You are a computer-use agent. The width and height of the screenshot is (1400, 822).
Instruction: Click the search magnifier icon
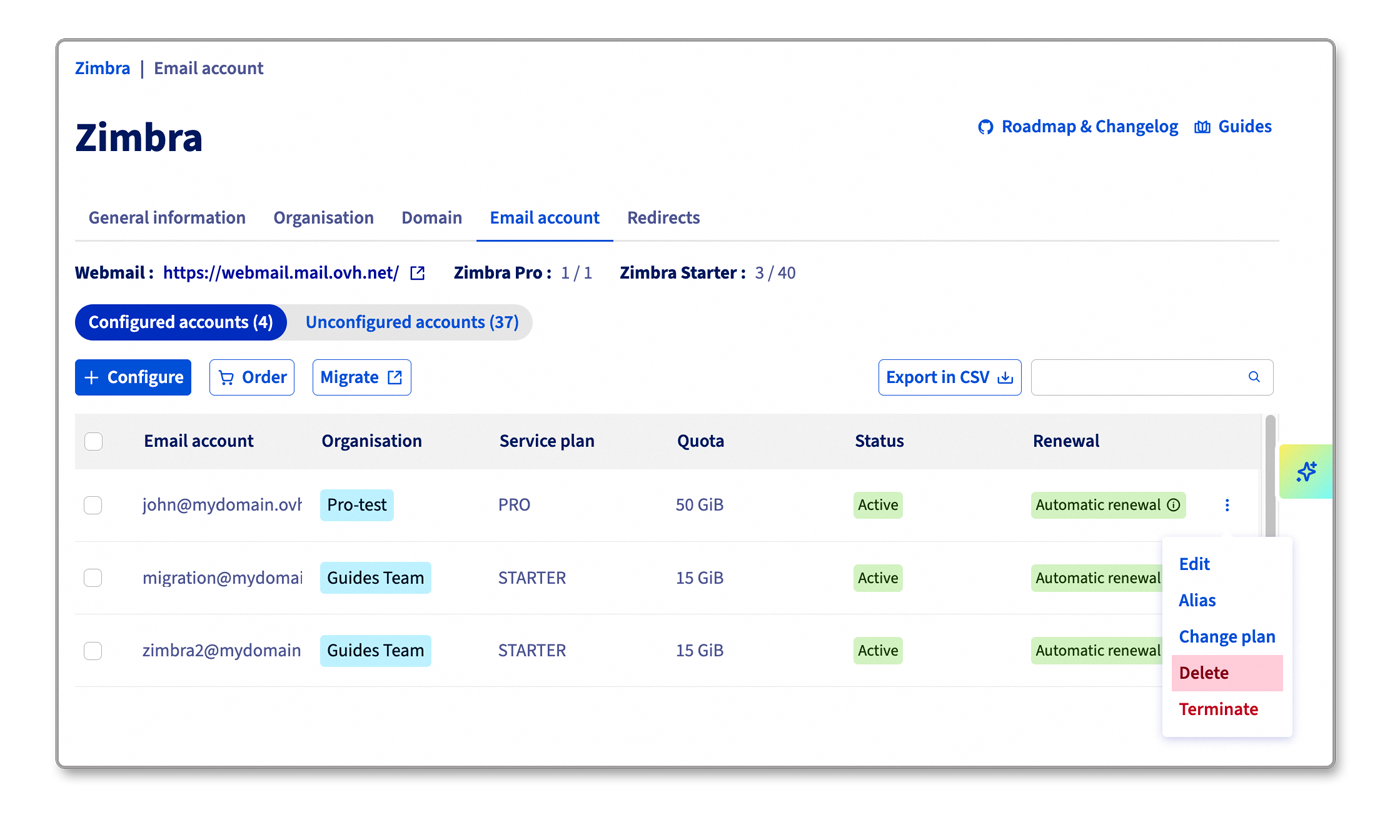click(x=1254, y=377)
